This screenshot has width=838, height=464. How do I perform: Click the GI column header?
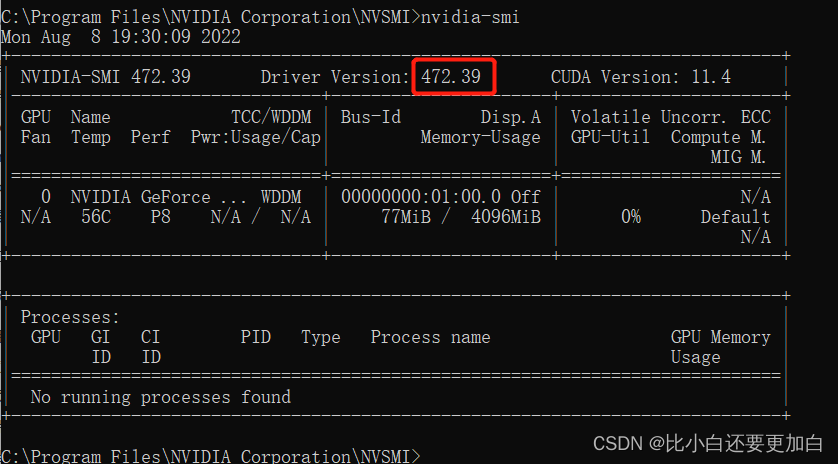click(100, 337)
